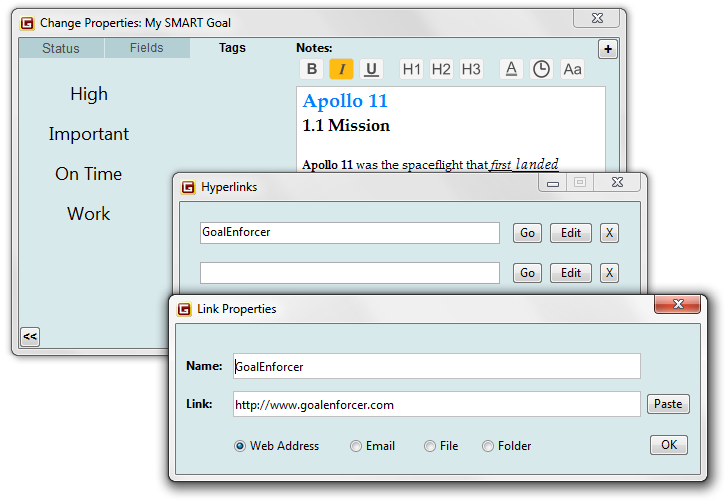Edit the GoalEnforcer hyperlink
This screenshot has height=503, width=727.
[571, 233]
